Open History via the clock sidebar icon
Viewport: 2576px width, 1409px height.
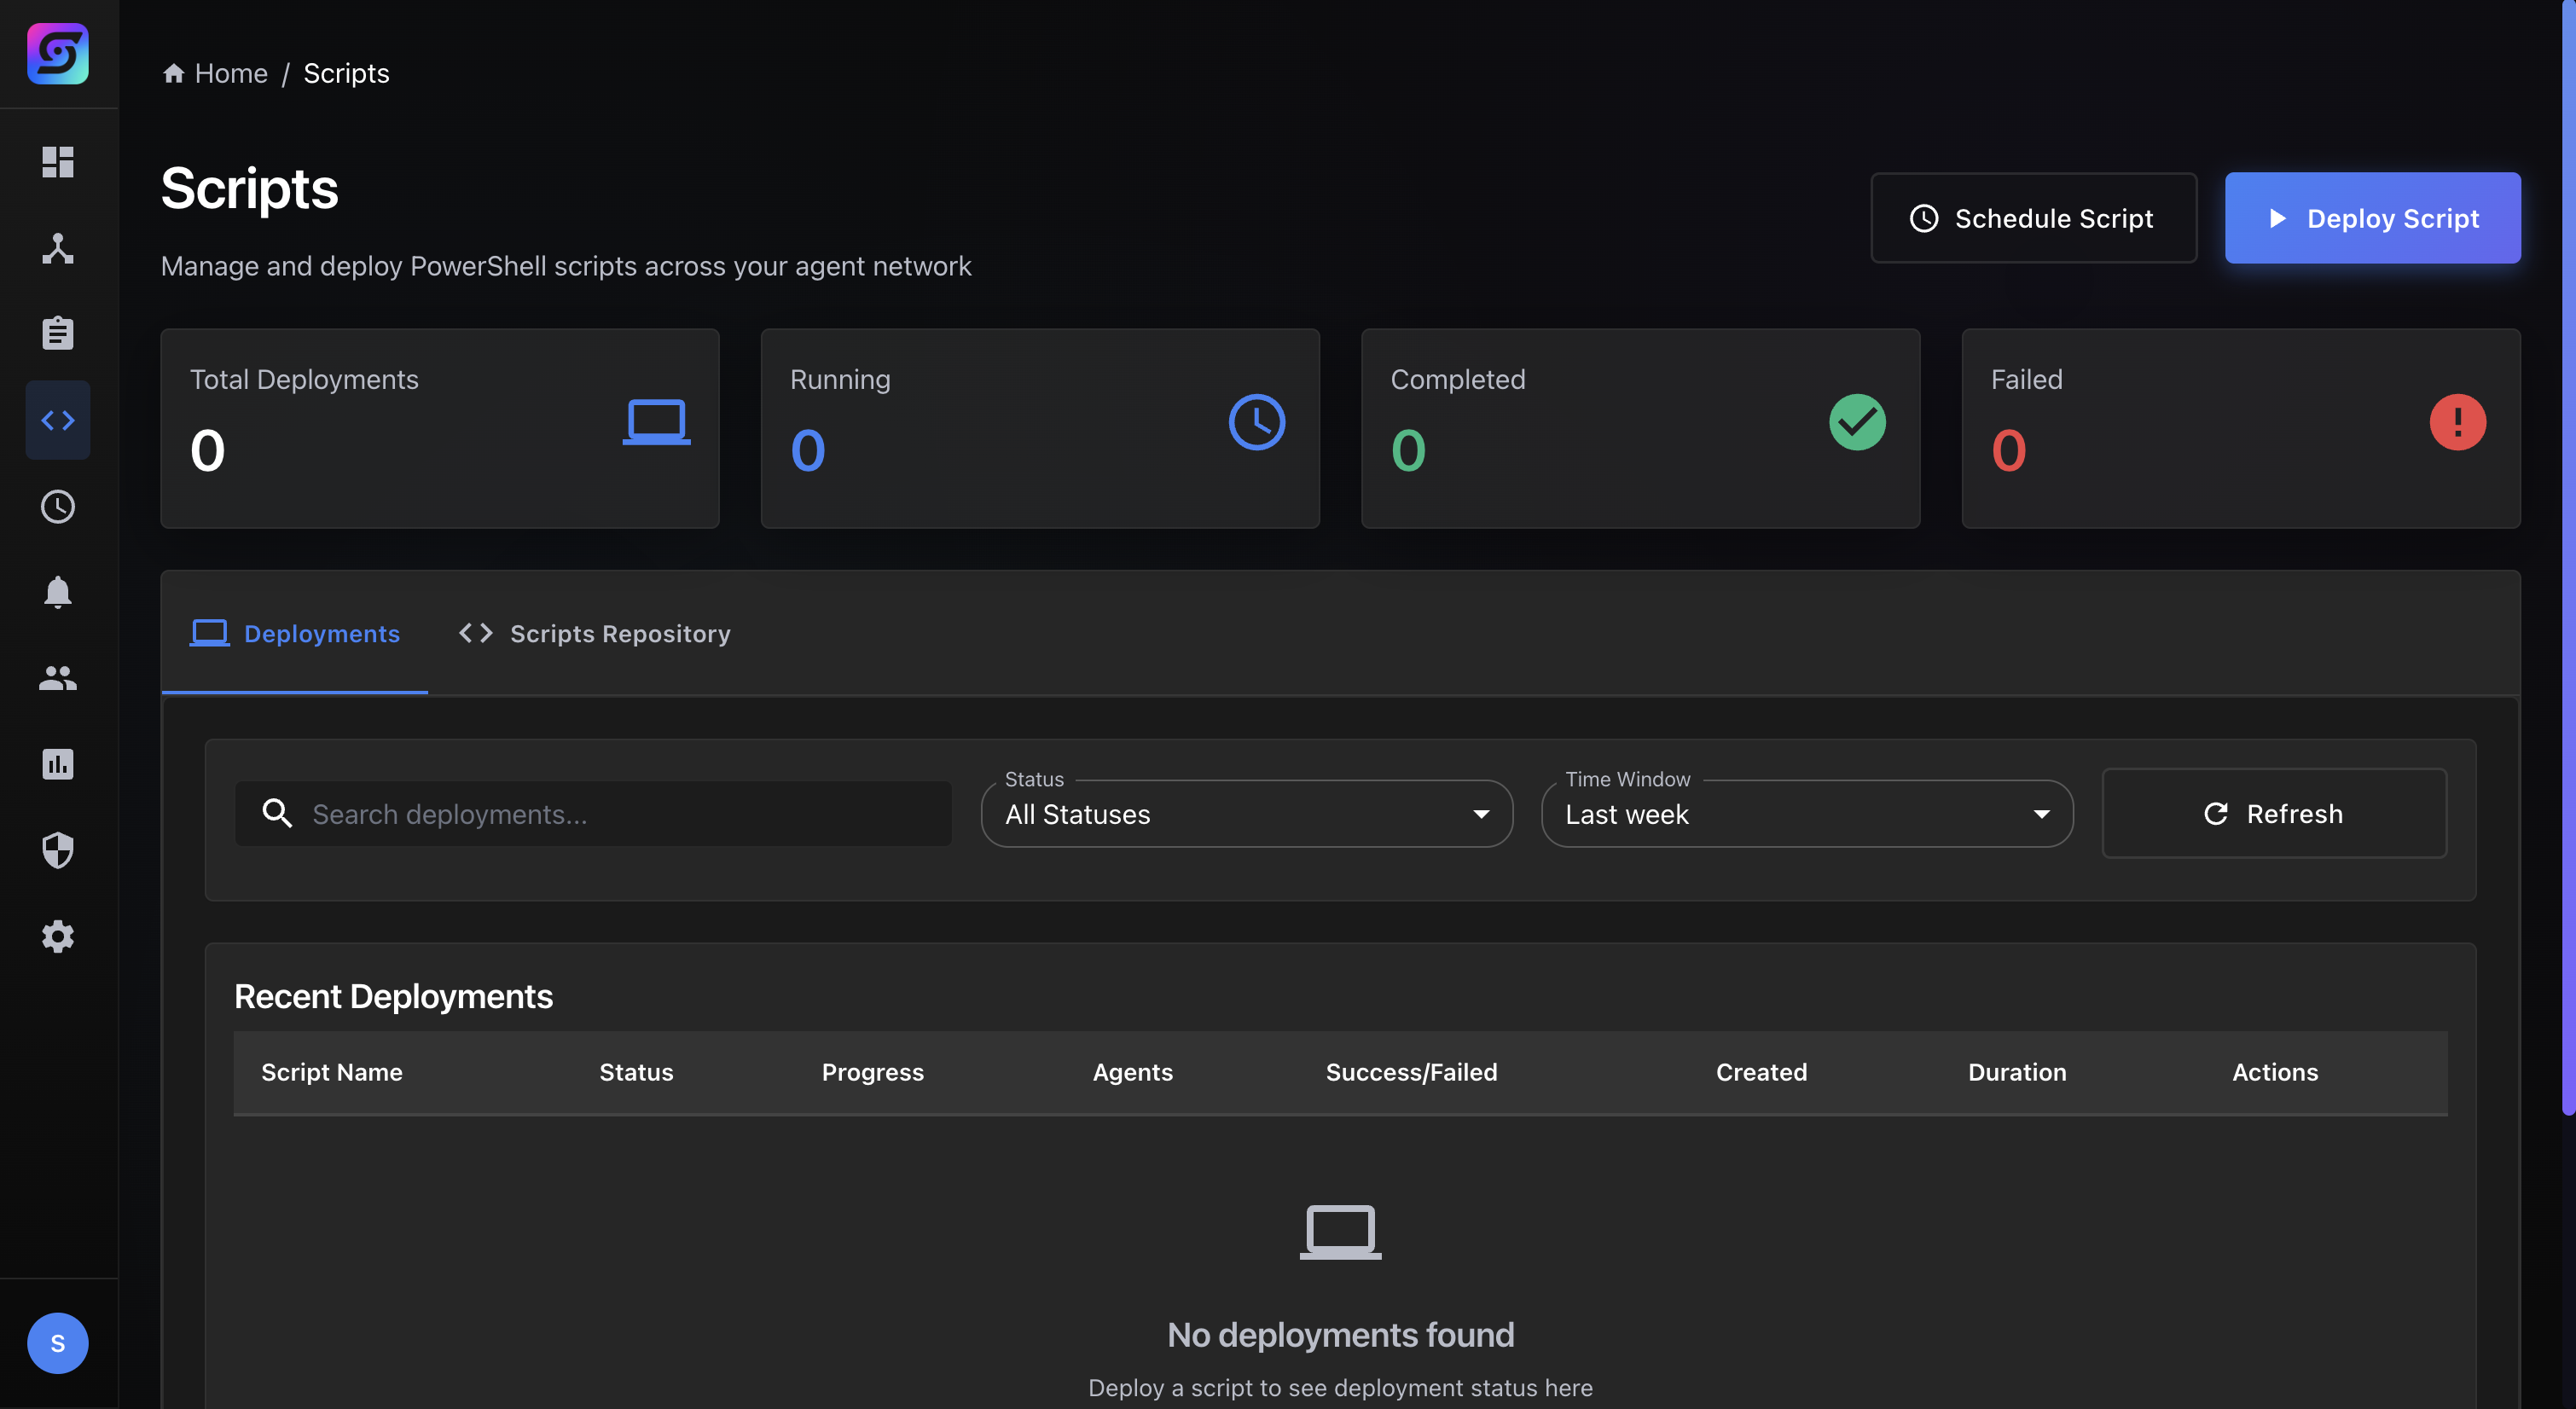coord(57,506)
